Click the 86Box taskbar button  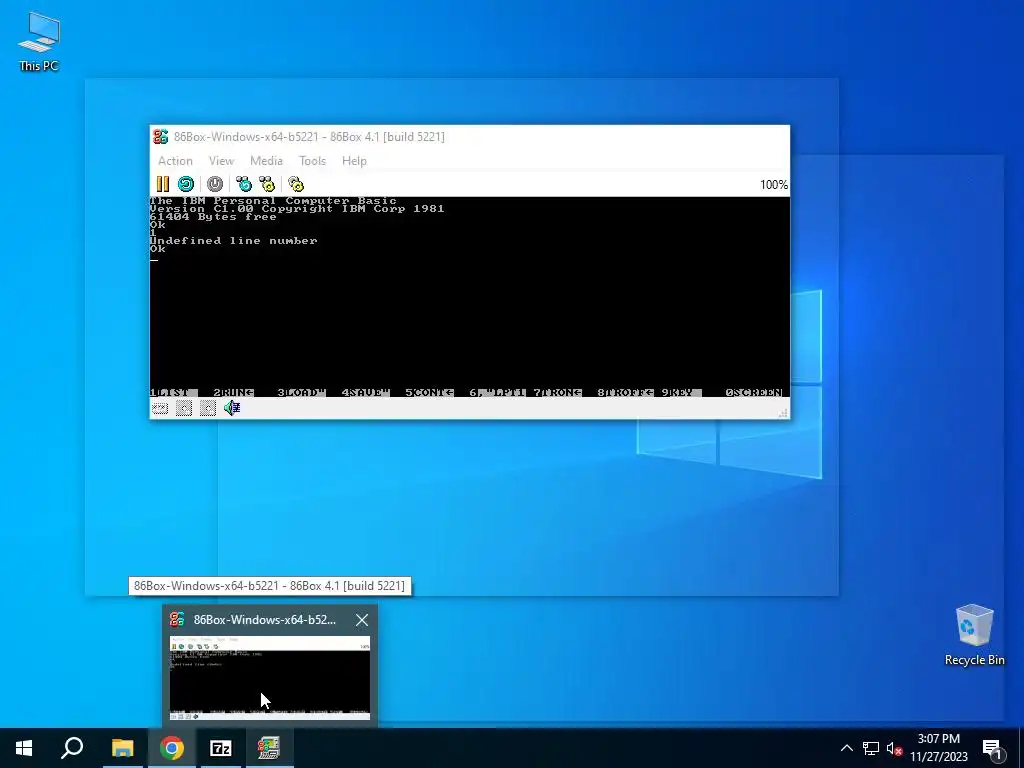coord(270,748)
